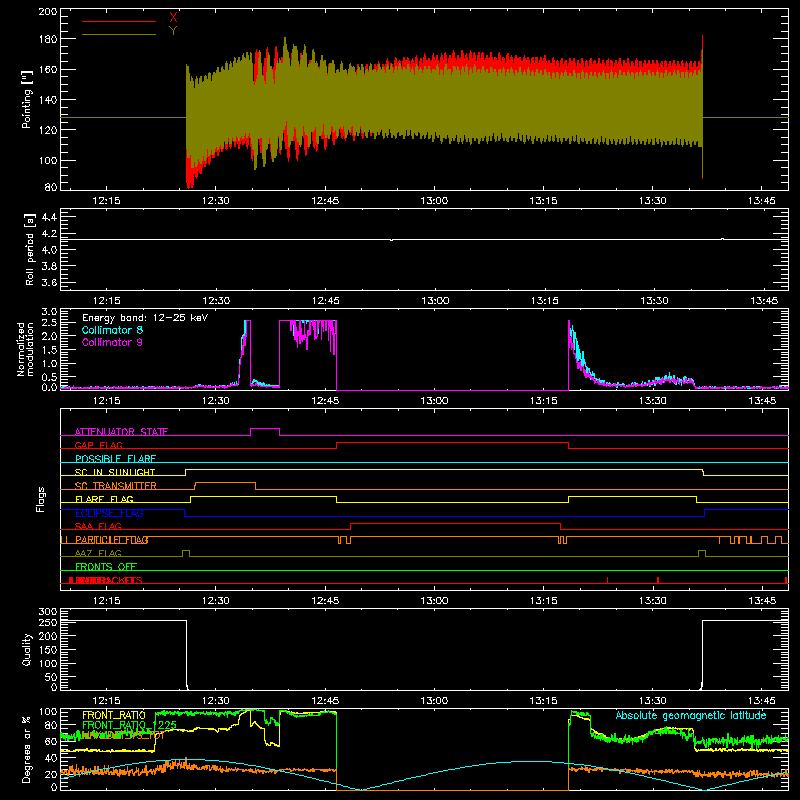This screenshot has height=800, width=800.
Task: Click the 200 tick on the Pointing axis
Action: click(x=48, y=11)
